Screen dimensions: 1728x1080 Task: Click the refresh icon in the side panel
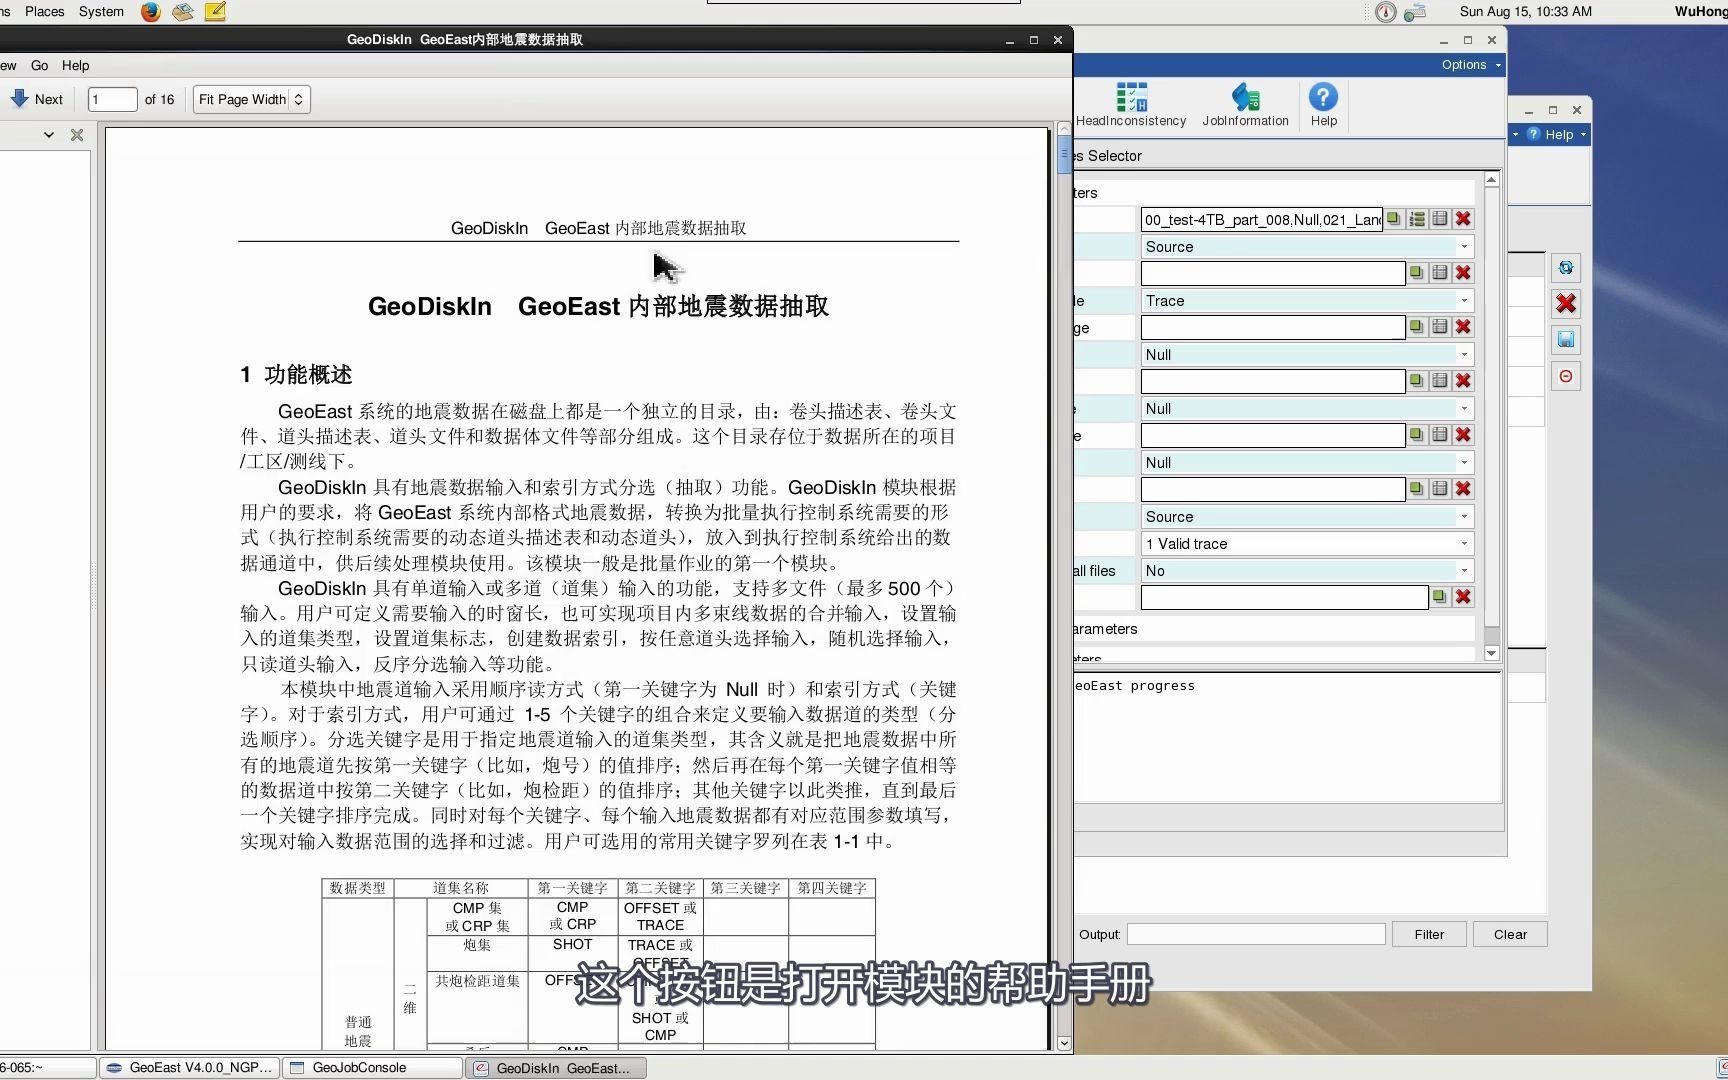point(1566,268)
